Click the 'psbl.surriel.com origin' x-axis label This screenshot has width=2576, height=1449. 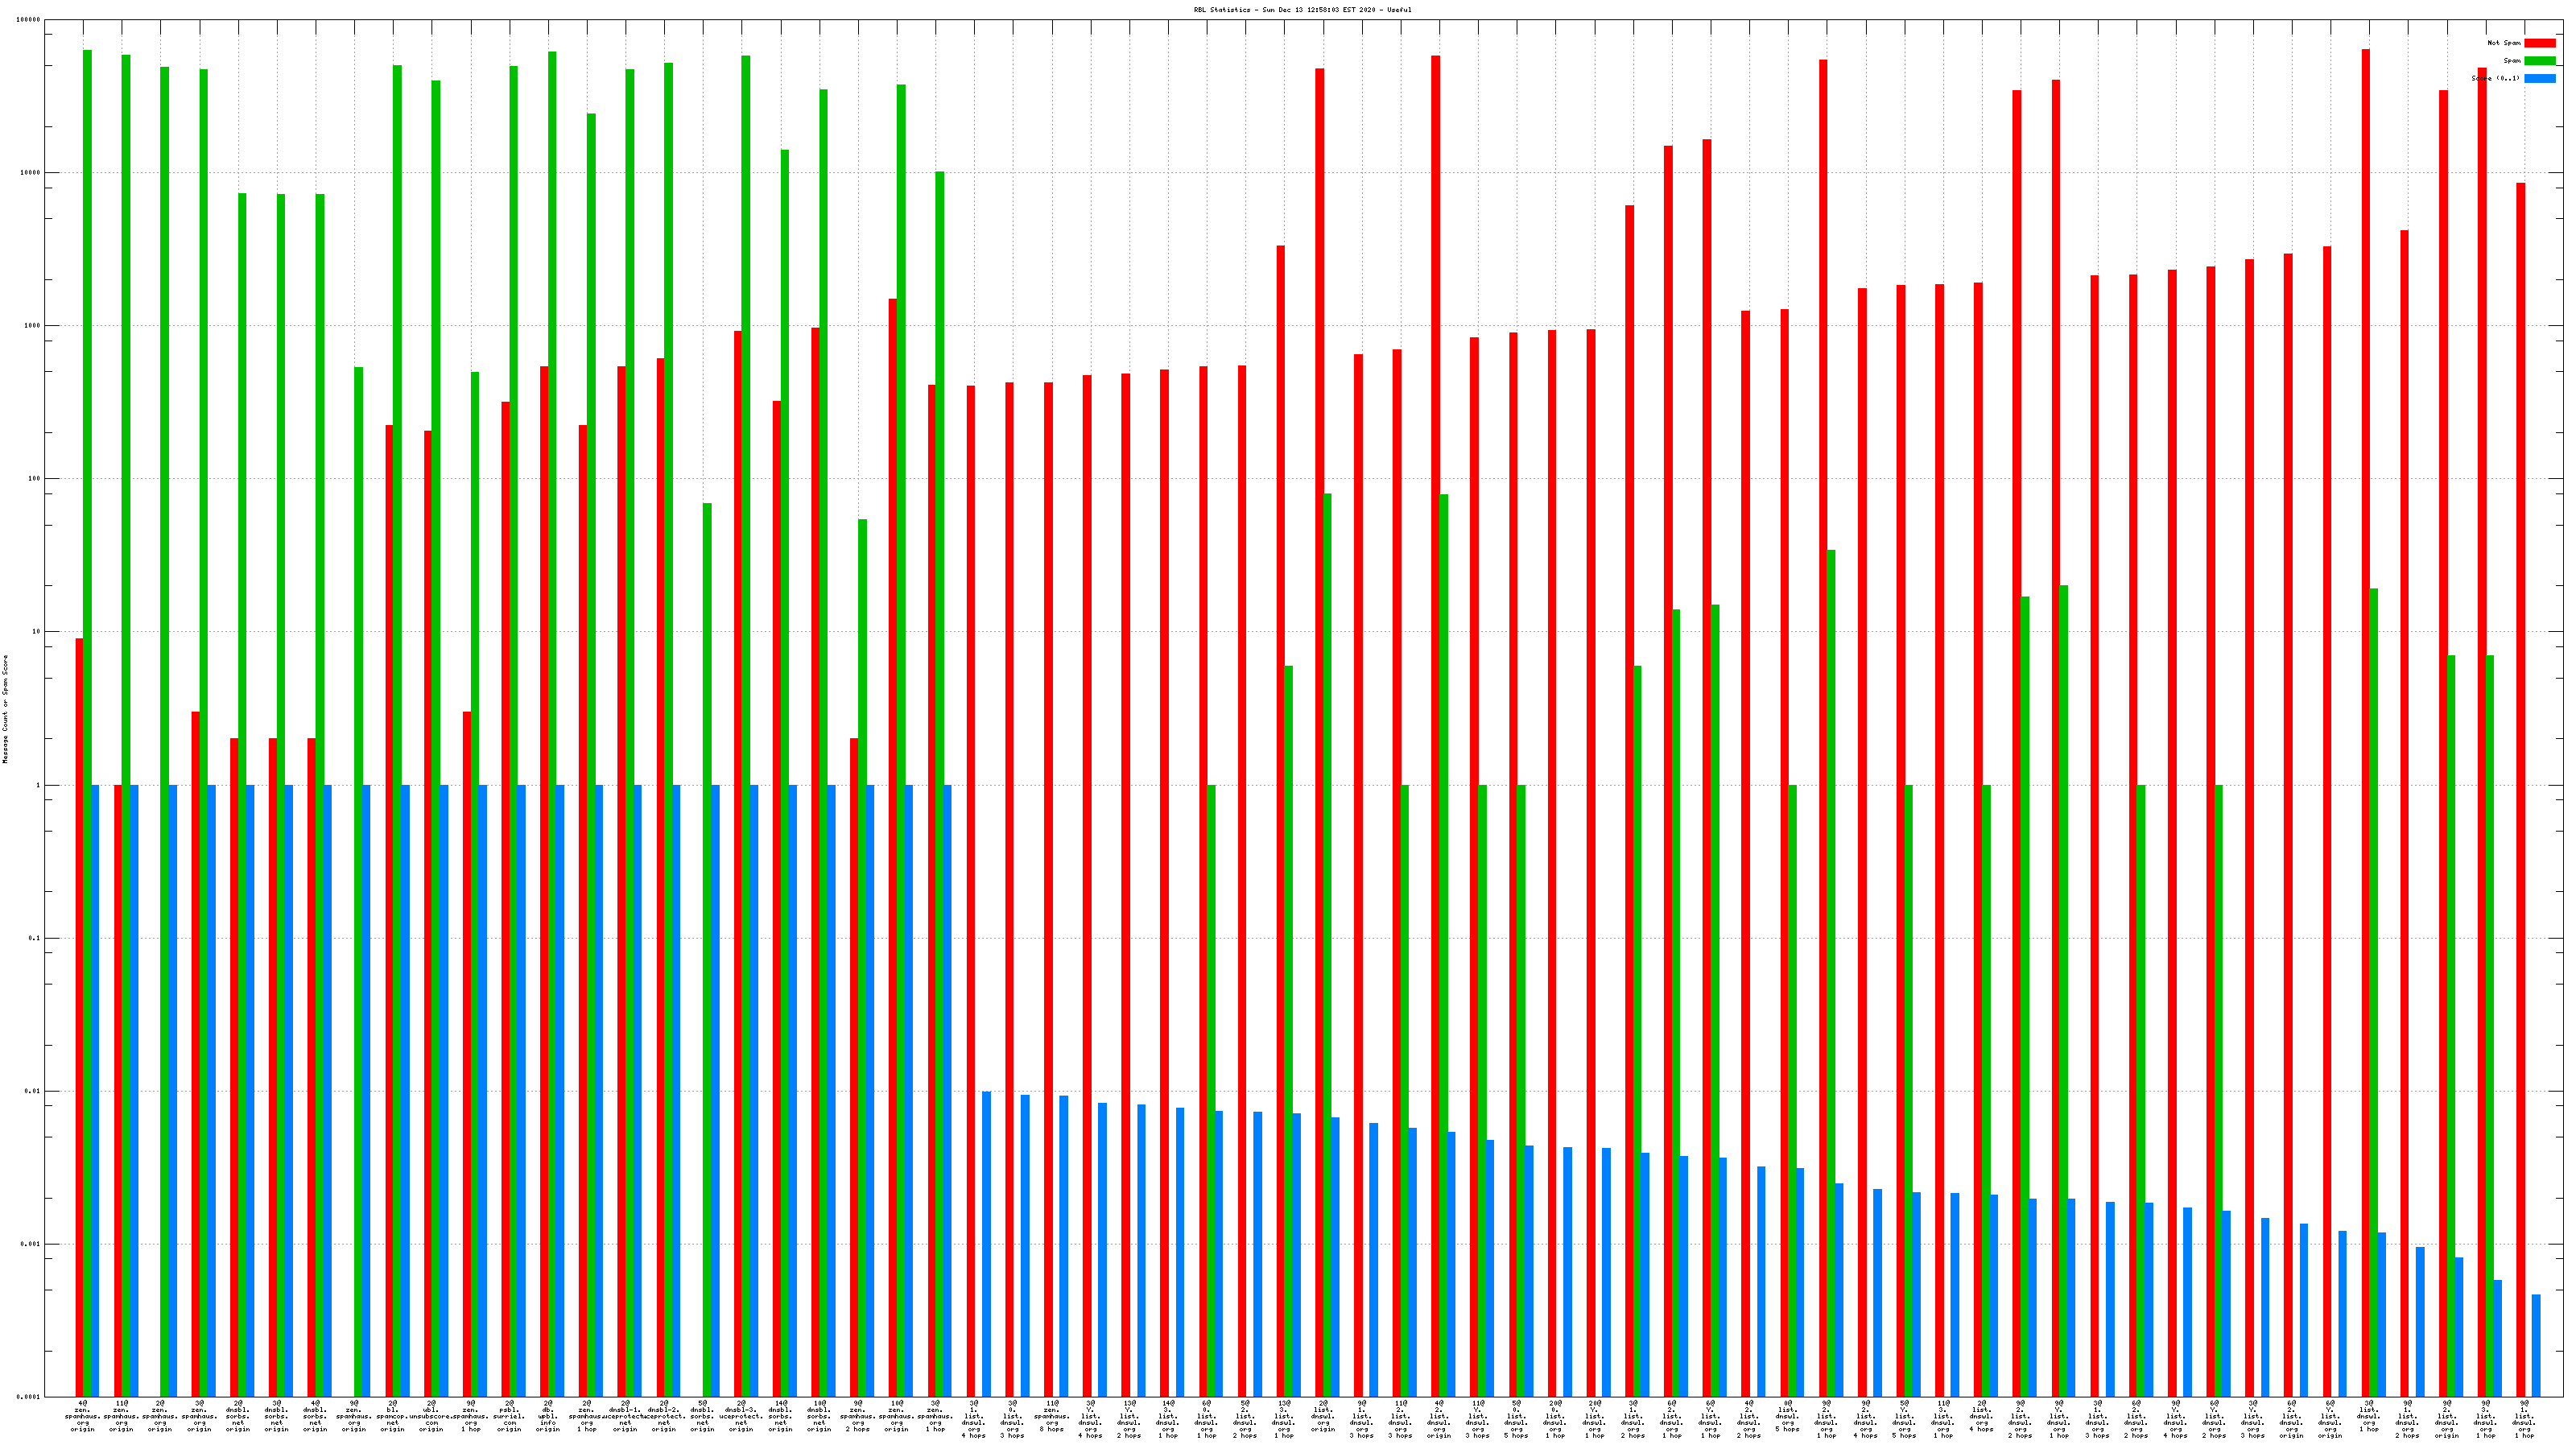click(x=509, y=1416)
